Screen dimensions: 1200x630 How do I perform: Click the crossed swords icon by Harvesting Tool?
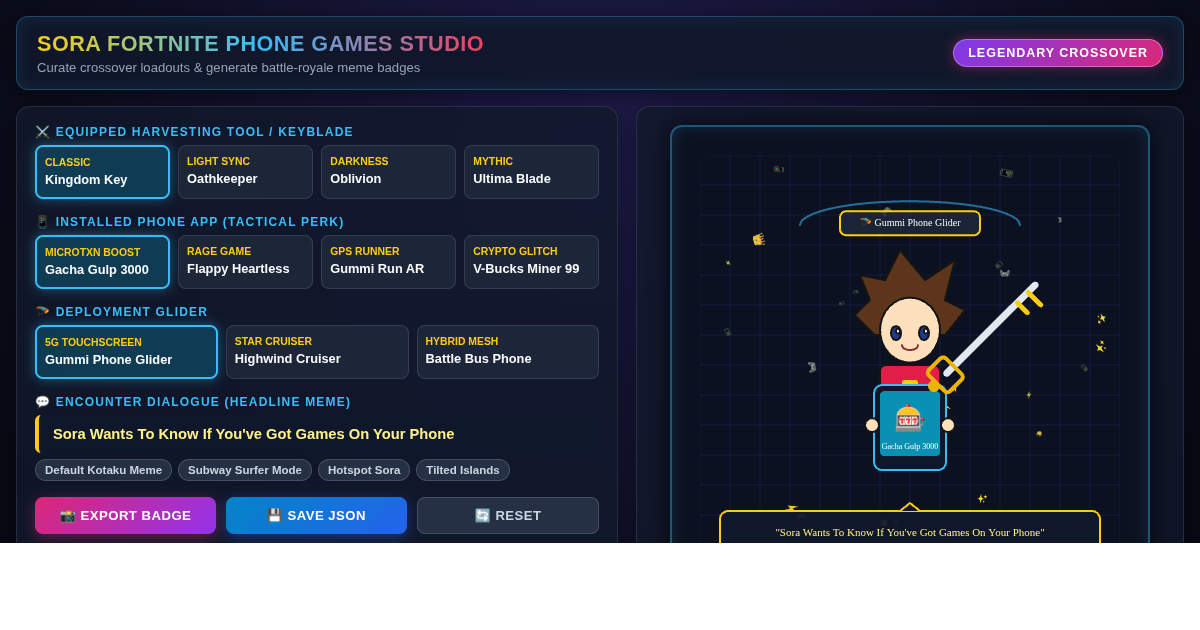coord(42,132)
